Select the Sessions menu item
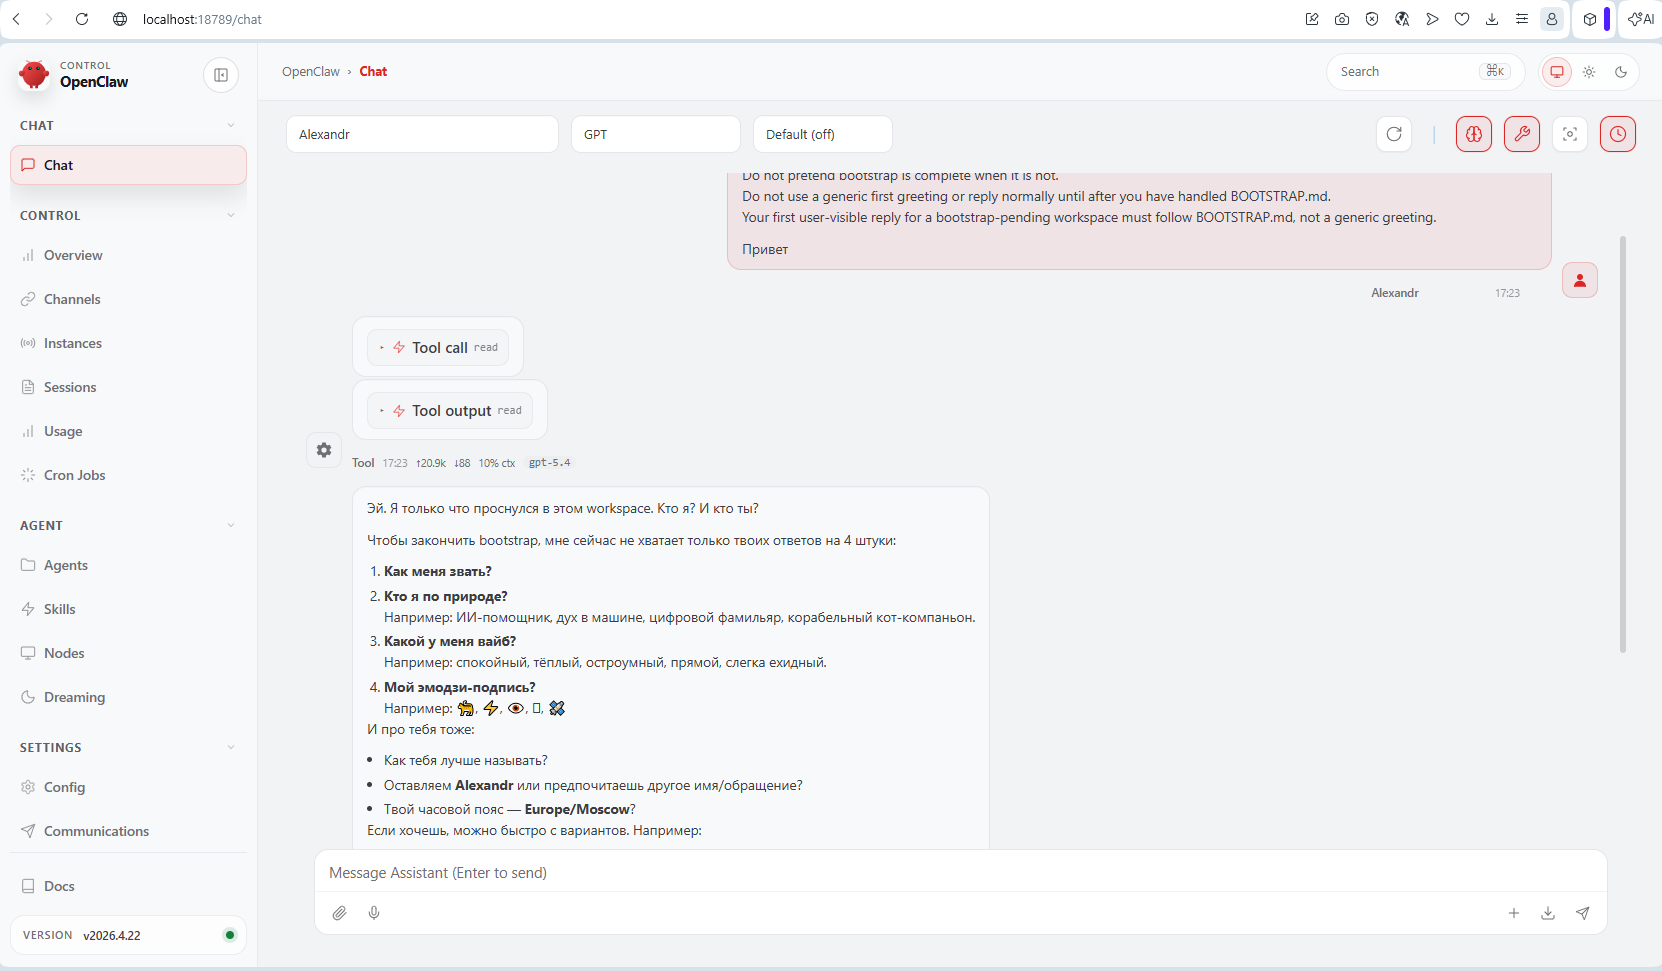This screenshot has width=1662, height=971. 69,387
